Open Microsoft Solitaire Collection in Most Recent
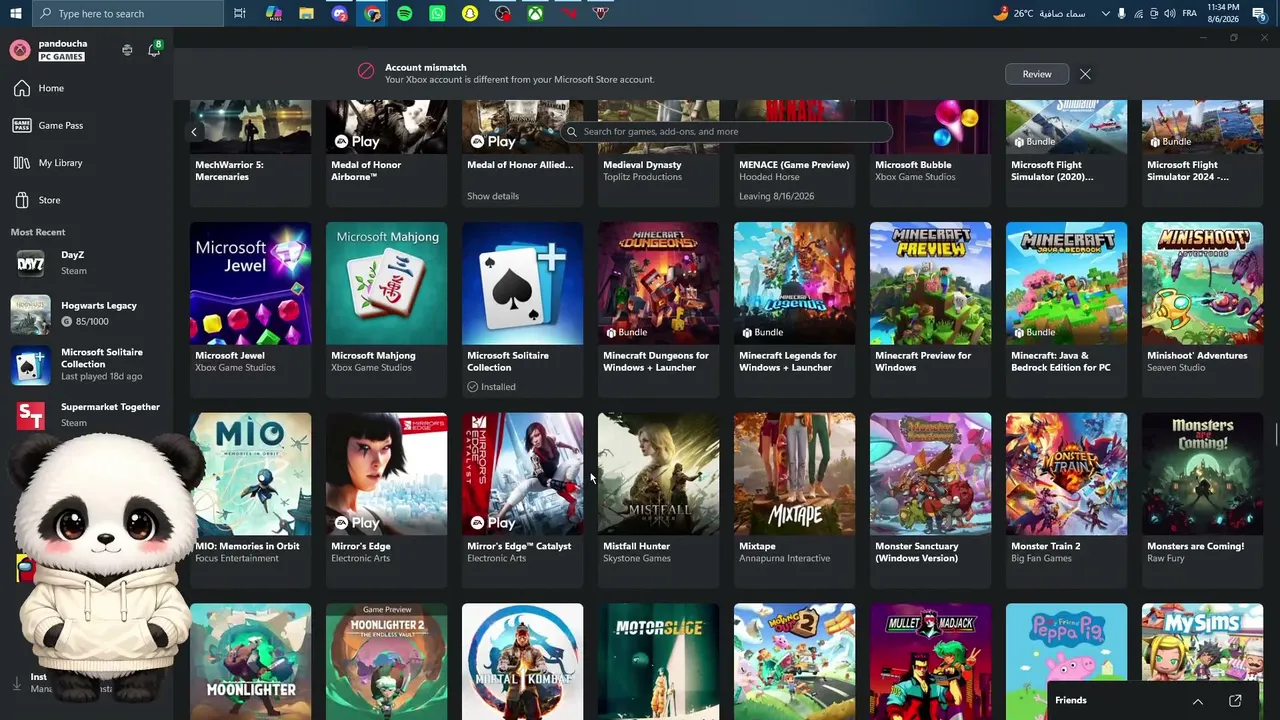This screenshot has width=1280, height=720. pos(86,364)
